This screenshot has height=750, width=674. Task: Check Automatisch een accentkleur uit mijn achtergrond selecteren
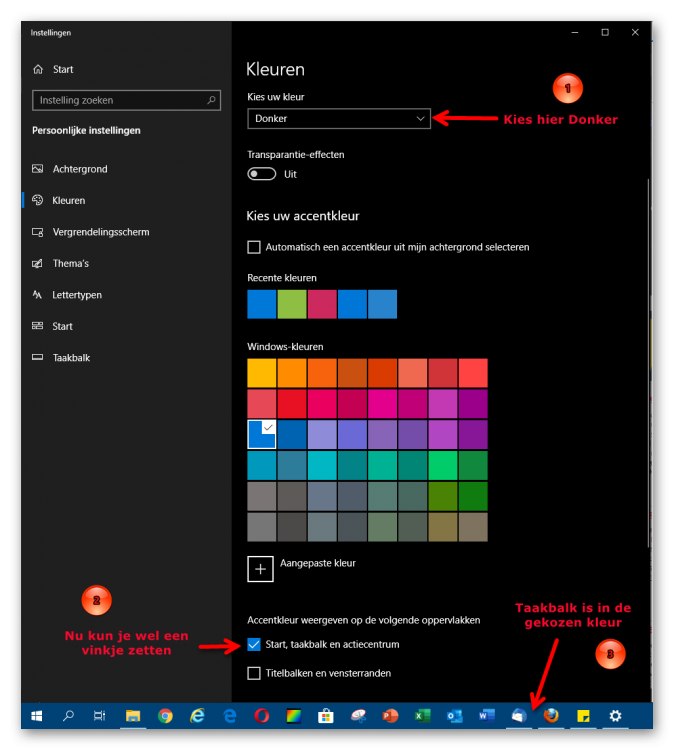click(x=254, y=247)
